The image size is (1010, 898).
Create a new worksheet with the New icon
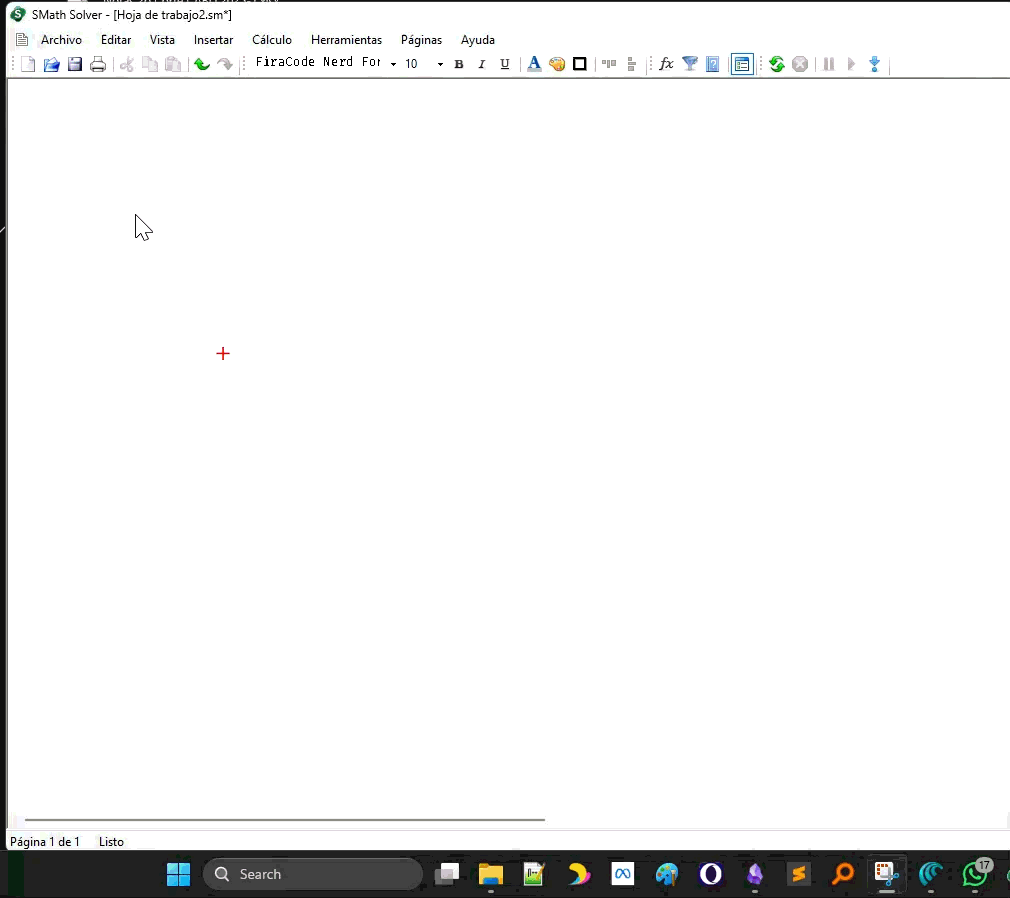tap(28, 64)
